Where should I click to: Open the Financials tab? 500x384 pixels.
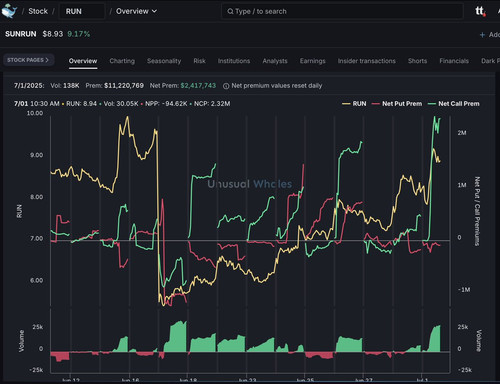coord(454,61)
